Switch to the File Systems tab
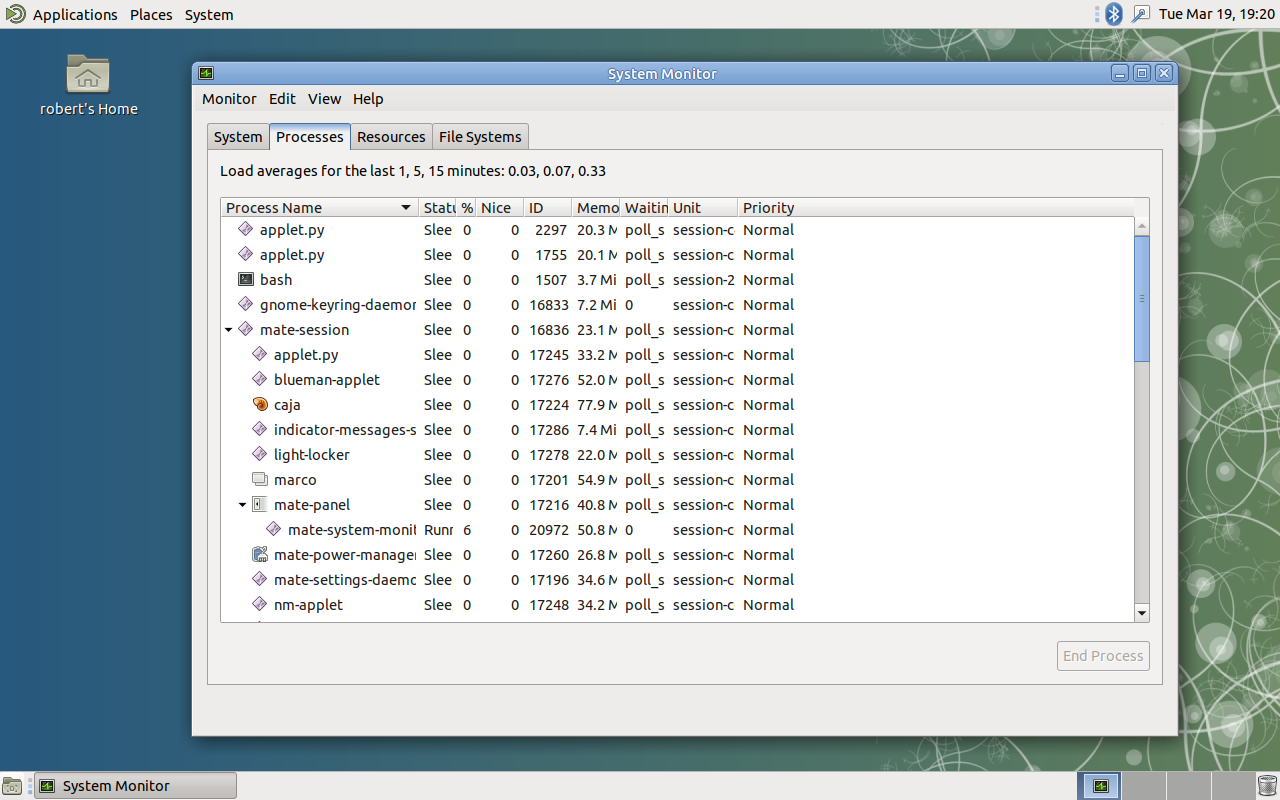 (x=480, y=137)
